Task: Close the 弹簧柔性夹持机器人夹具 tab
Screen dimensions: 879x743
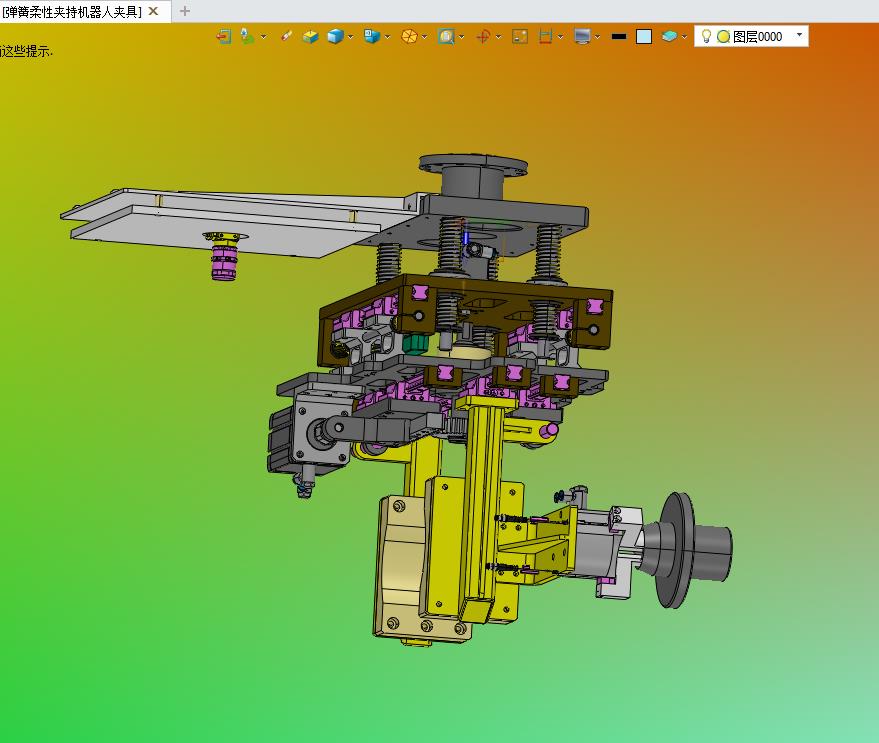Action: 153,11
